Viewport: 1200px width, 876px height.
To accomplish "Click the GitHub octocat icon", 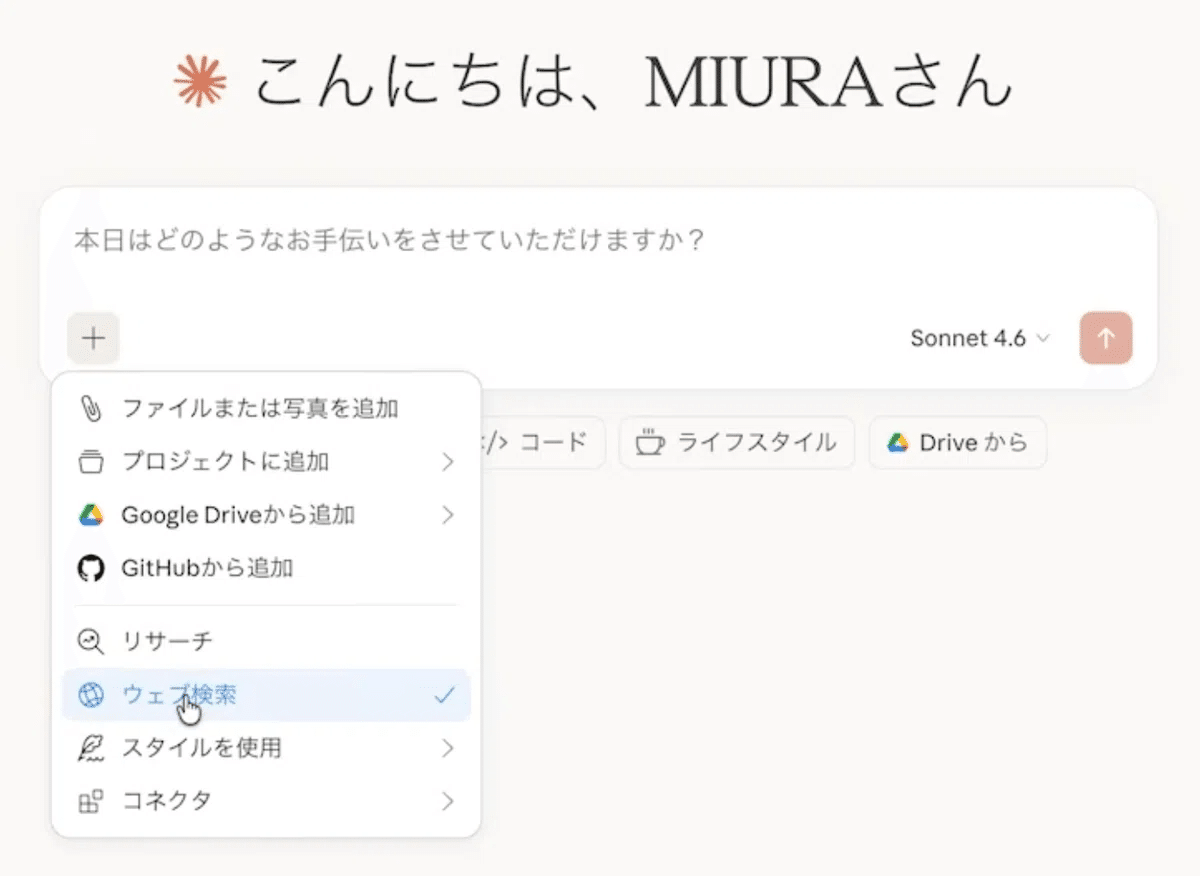I will 91,568.
